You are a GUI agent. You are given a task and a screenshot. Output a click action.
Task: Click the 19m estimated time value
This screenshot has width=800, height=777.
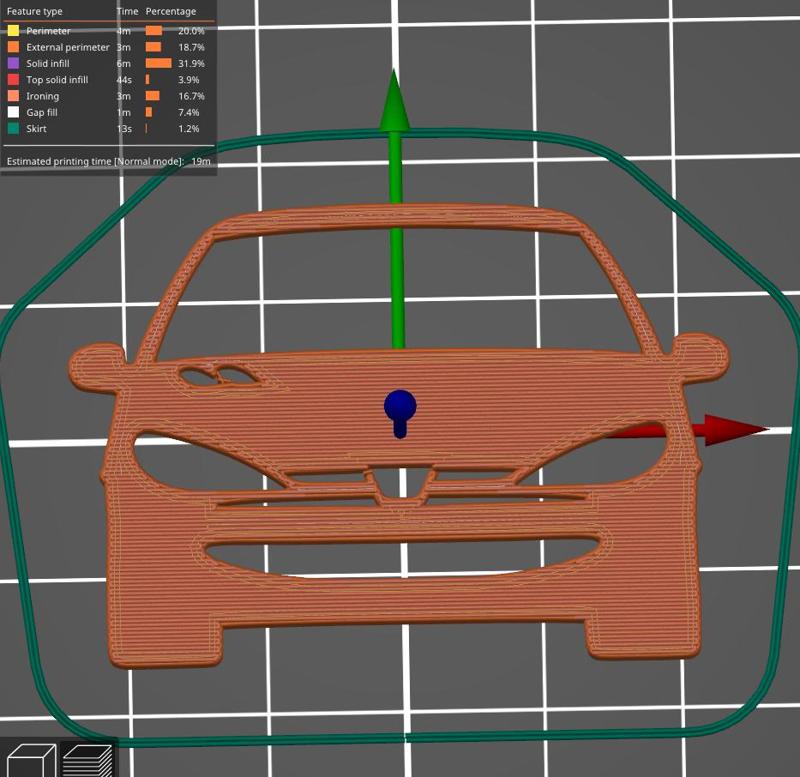[201, 161]
